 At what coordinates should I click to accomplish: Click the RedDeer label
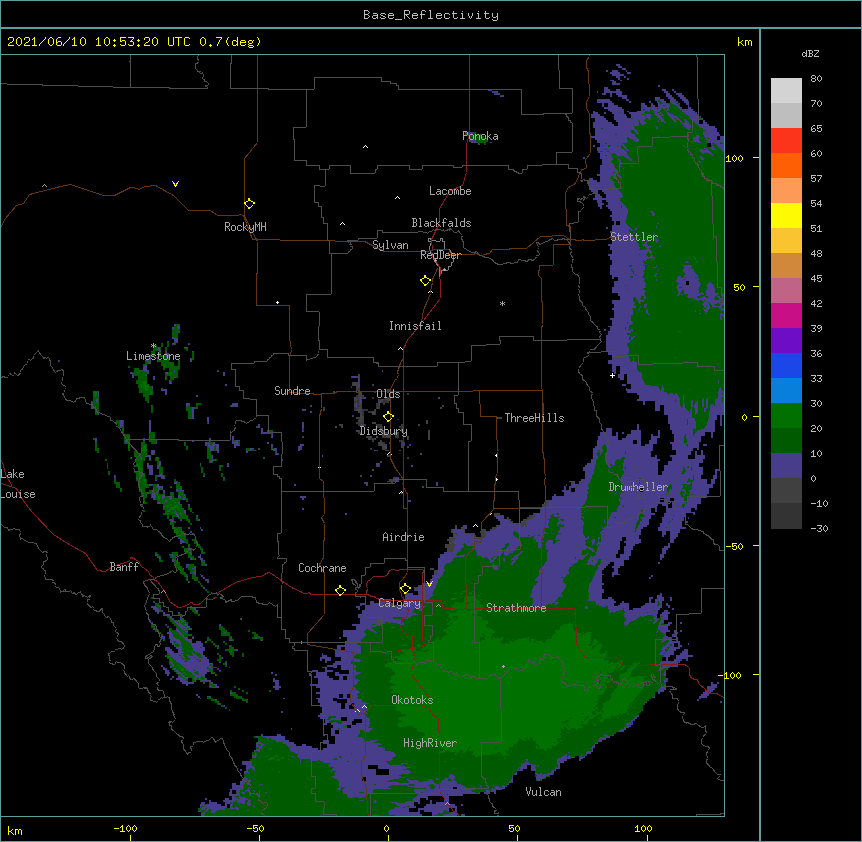tap(440, 256)
